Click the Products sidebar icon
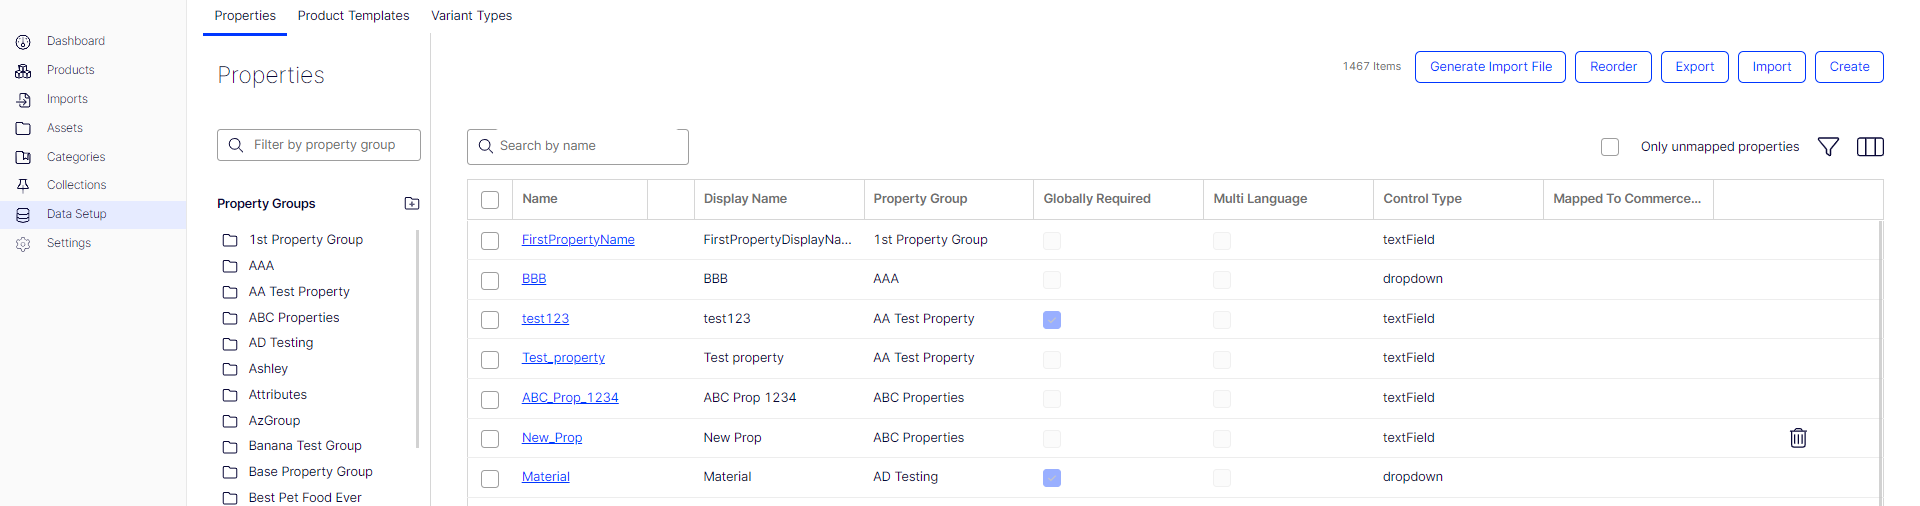The width and height of the screenshot is (1920, 506). (23, 71)
